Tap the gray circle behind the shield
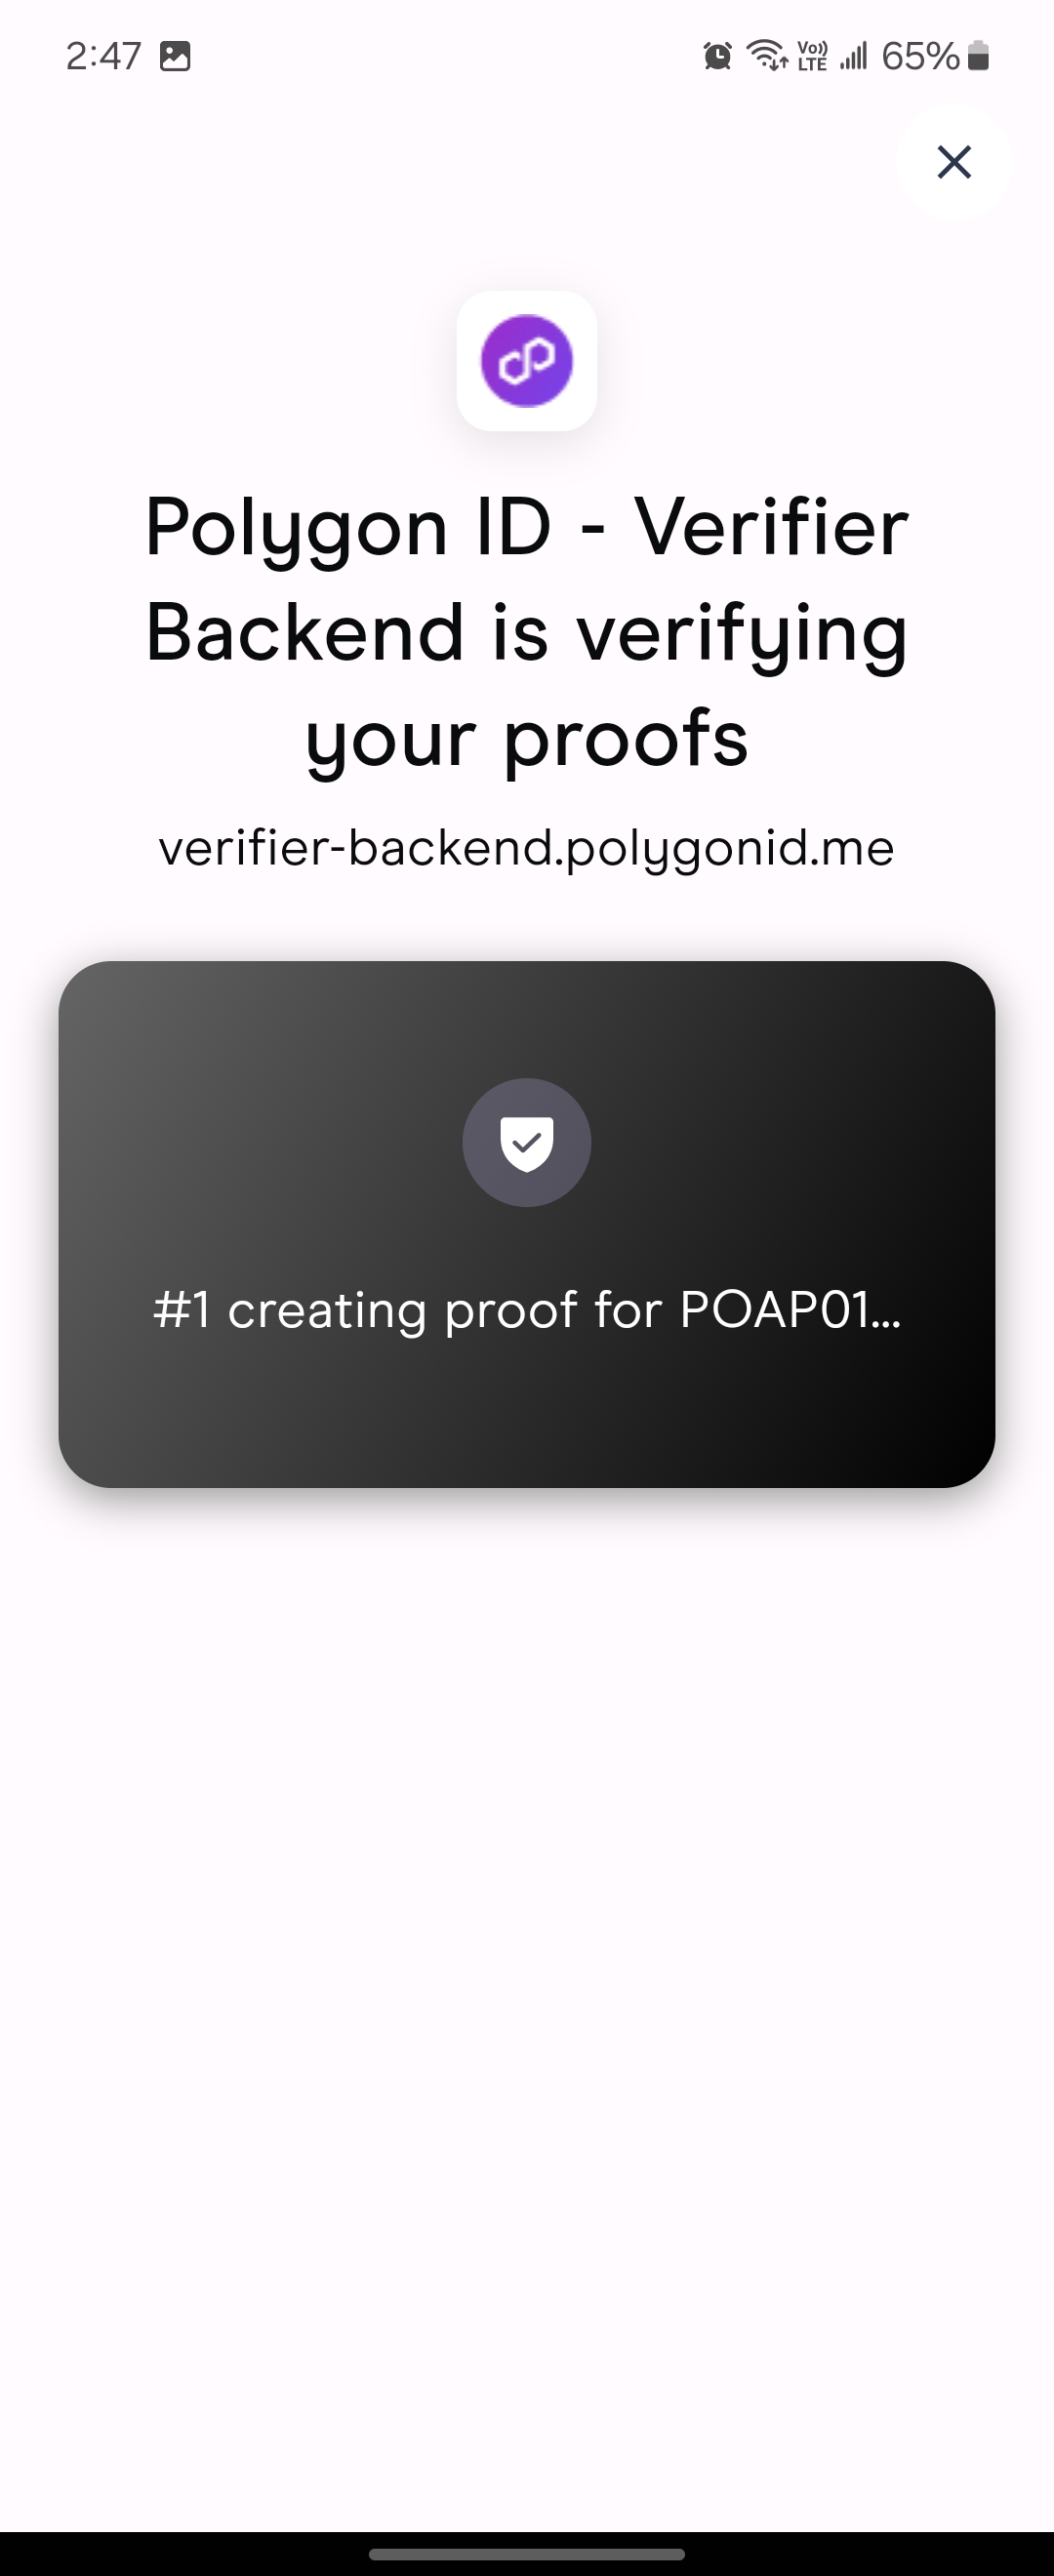This screenshot has height=2576, width=1054. tap(527, 1142)
